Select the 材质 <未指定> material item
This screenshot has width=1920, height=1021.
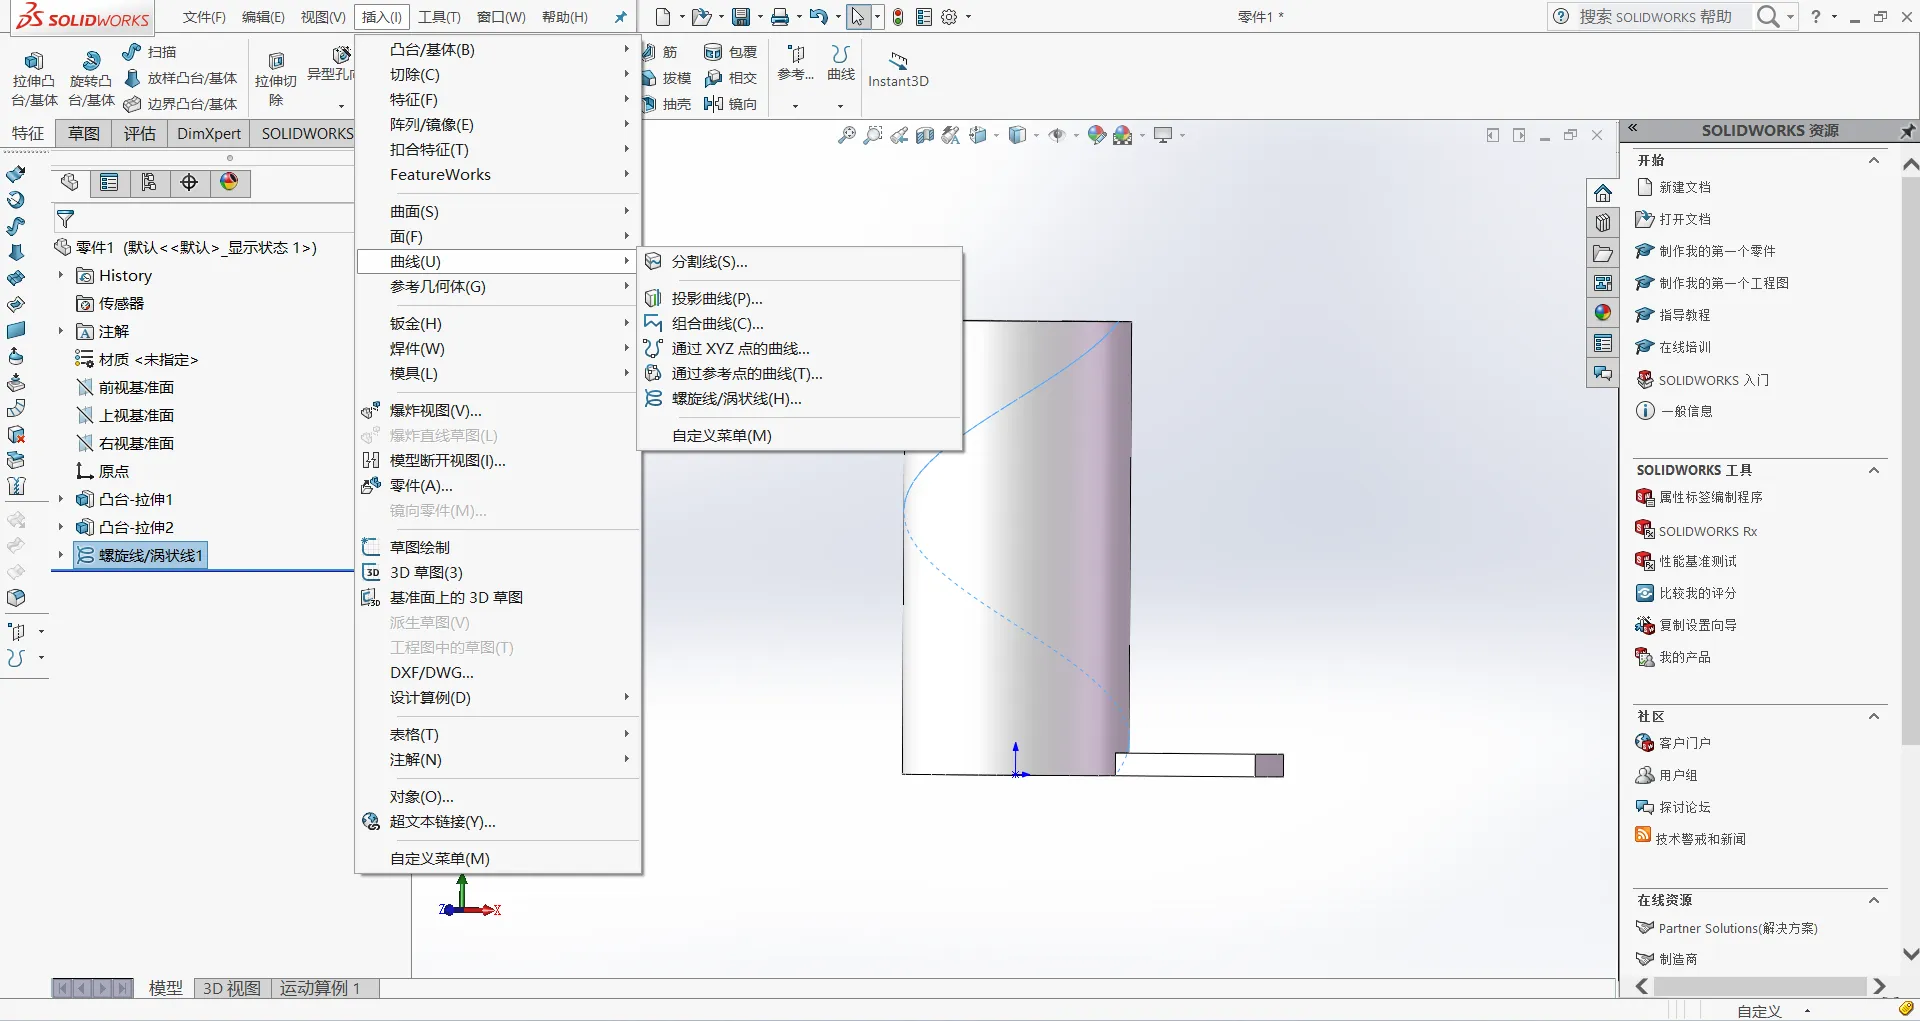(x=148, y=359)
